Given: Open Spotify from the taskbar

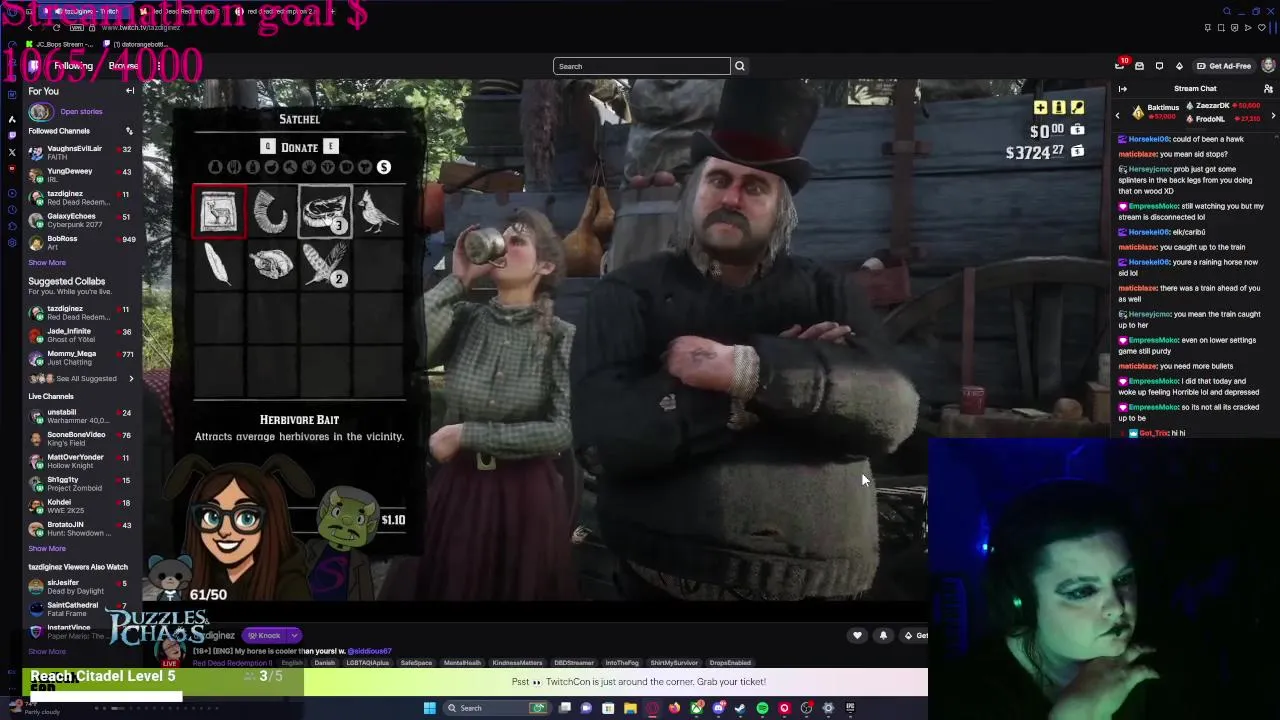Looking at the screenshot, I should tap(763, 708).
